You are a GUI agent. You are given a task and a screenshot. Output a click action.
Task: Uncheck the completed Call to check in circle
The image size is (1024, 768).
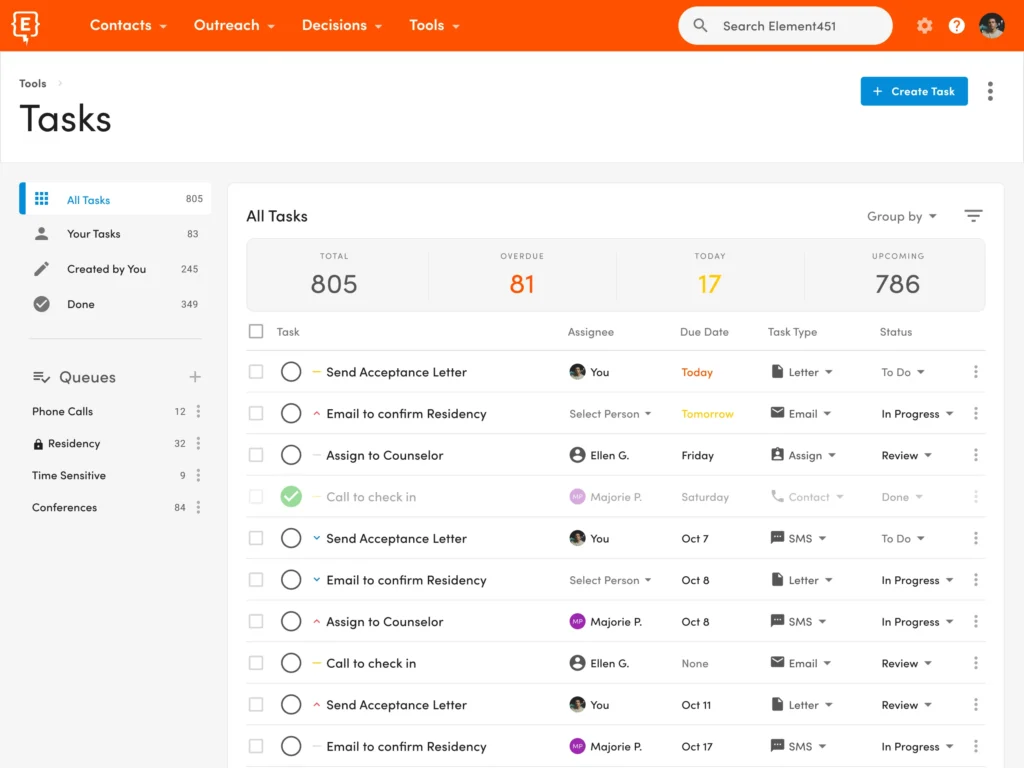click(291, 497)
